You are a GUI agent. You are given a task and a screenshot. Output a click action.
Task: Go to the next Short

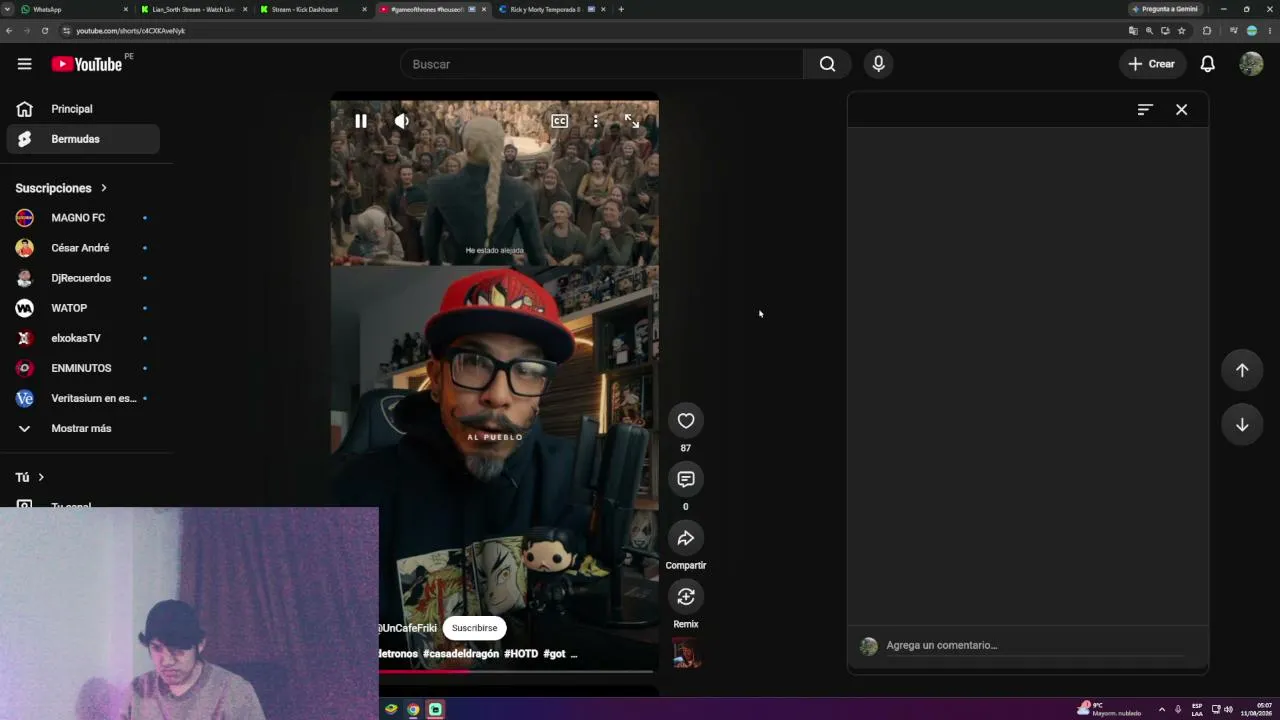coord(1242,424)
